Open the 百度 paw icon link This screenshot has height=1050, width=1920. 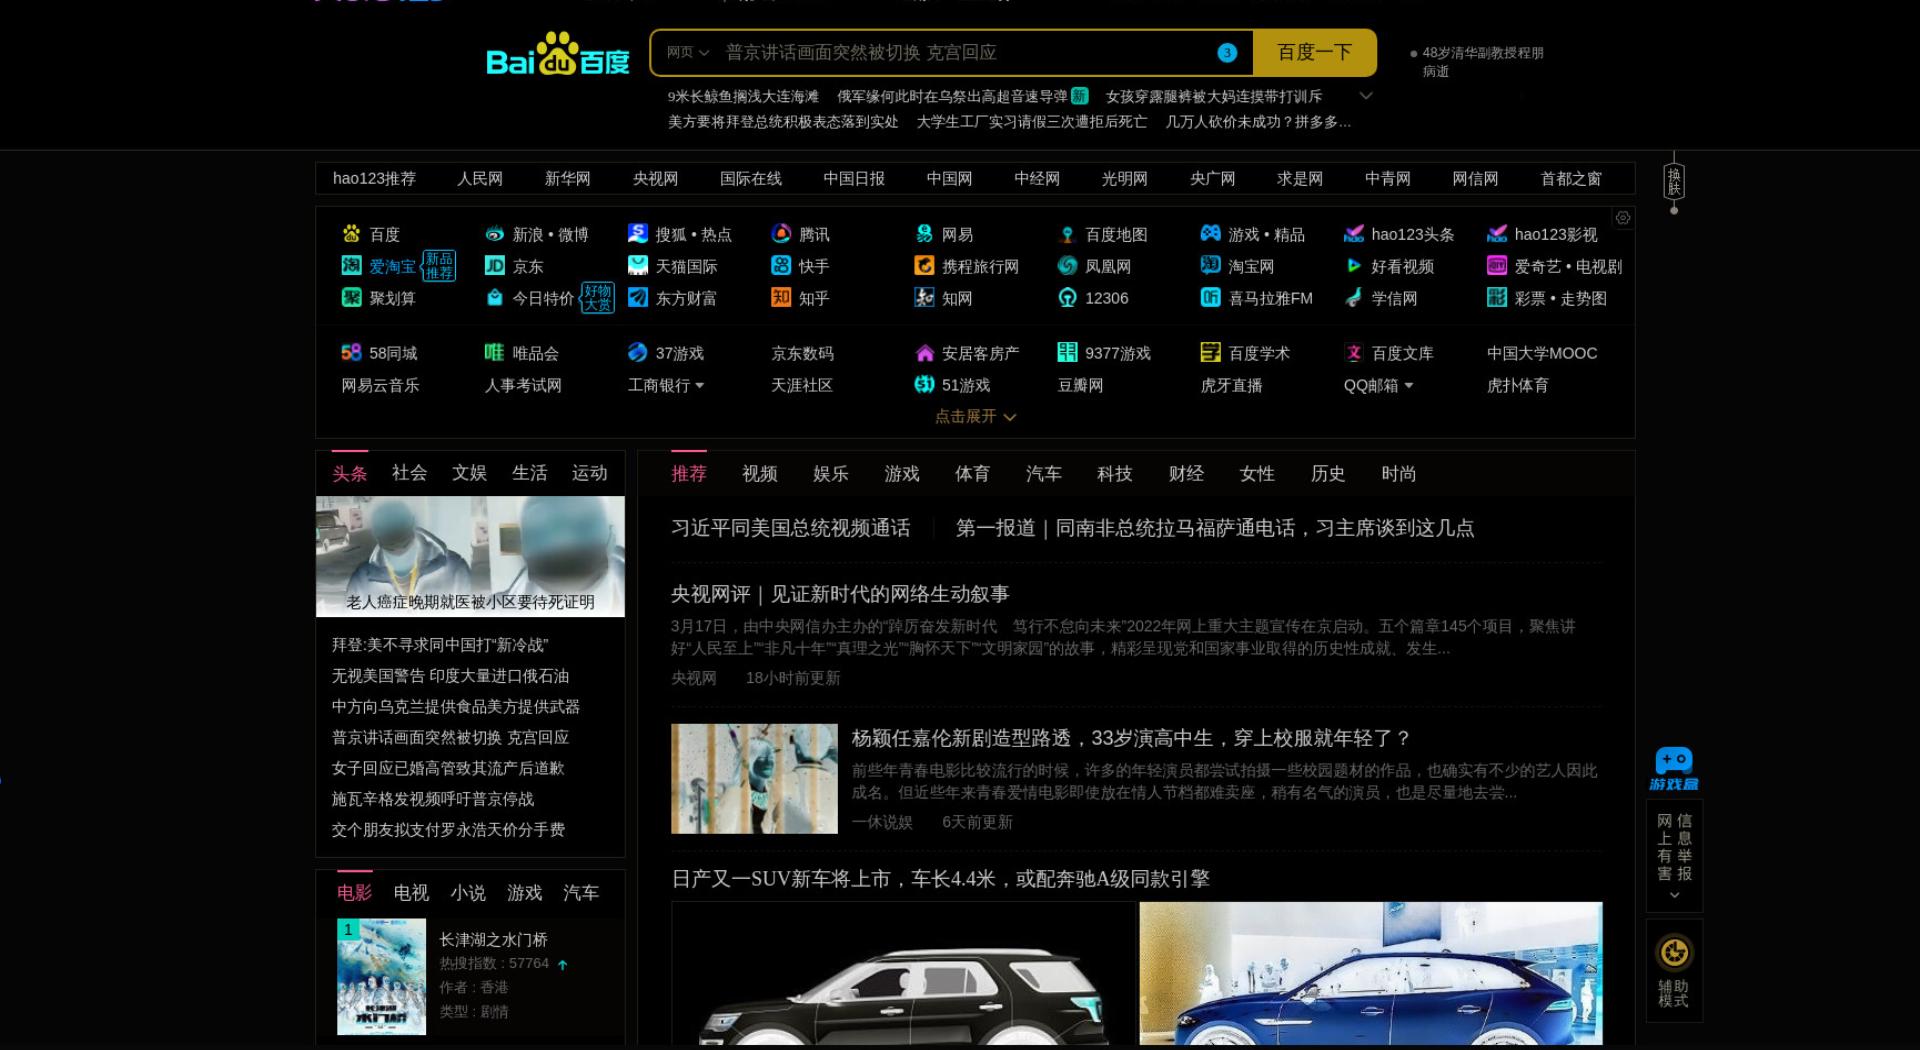click(x=351, y=234)
